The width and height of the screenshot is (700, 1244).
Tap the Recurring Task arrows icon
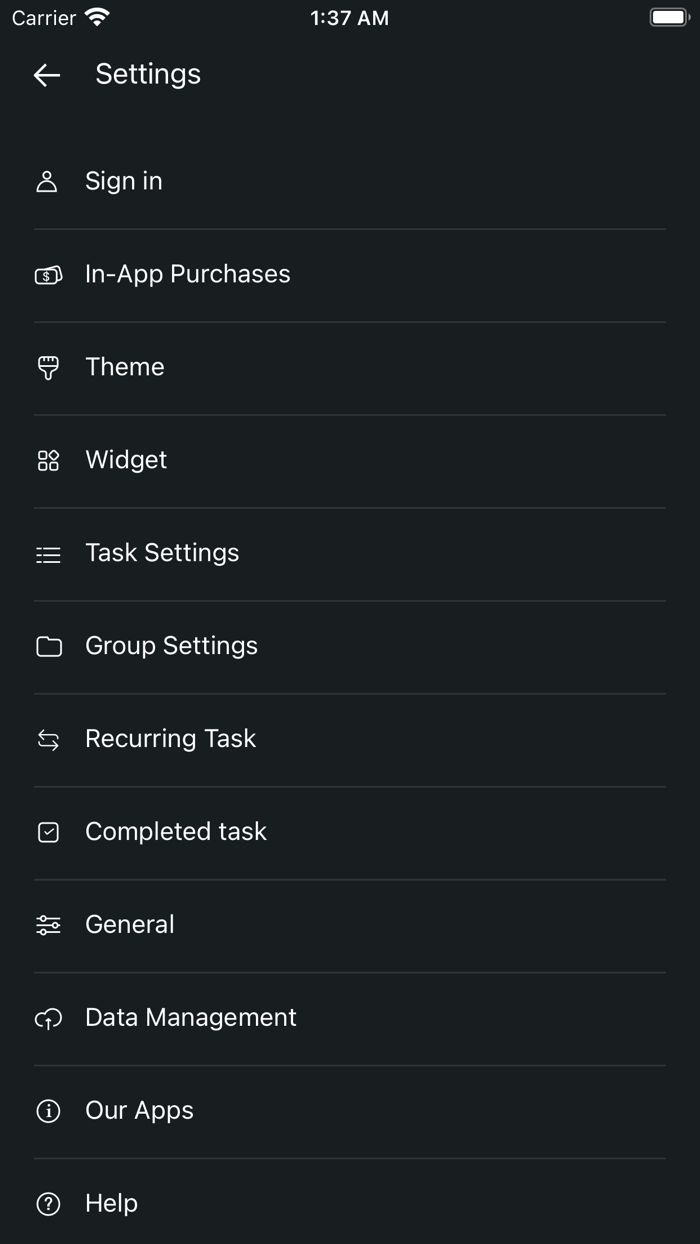coord(47,739)
